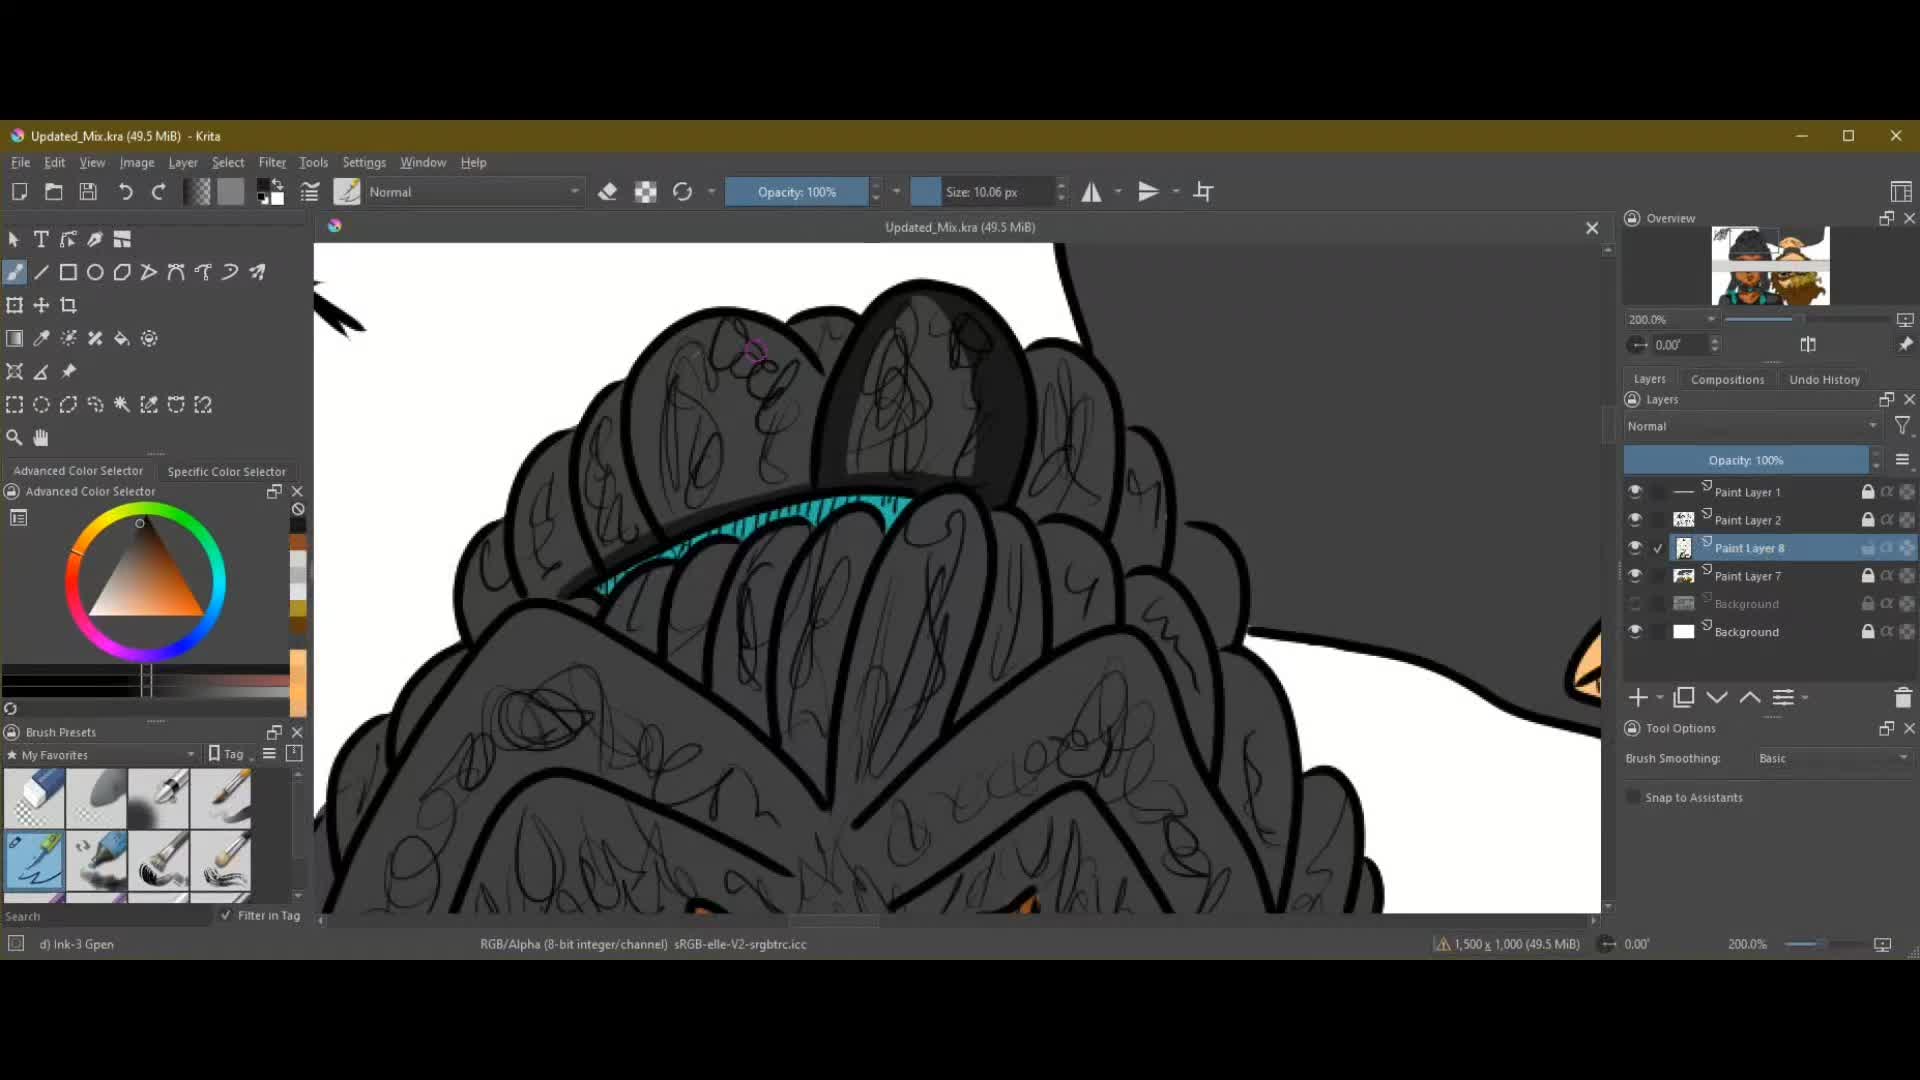The height and width of the screenshot is (1080, 1920).
Task: Open the brush blending mode dropdown
Action: (x=474, y=192)
